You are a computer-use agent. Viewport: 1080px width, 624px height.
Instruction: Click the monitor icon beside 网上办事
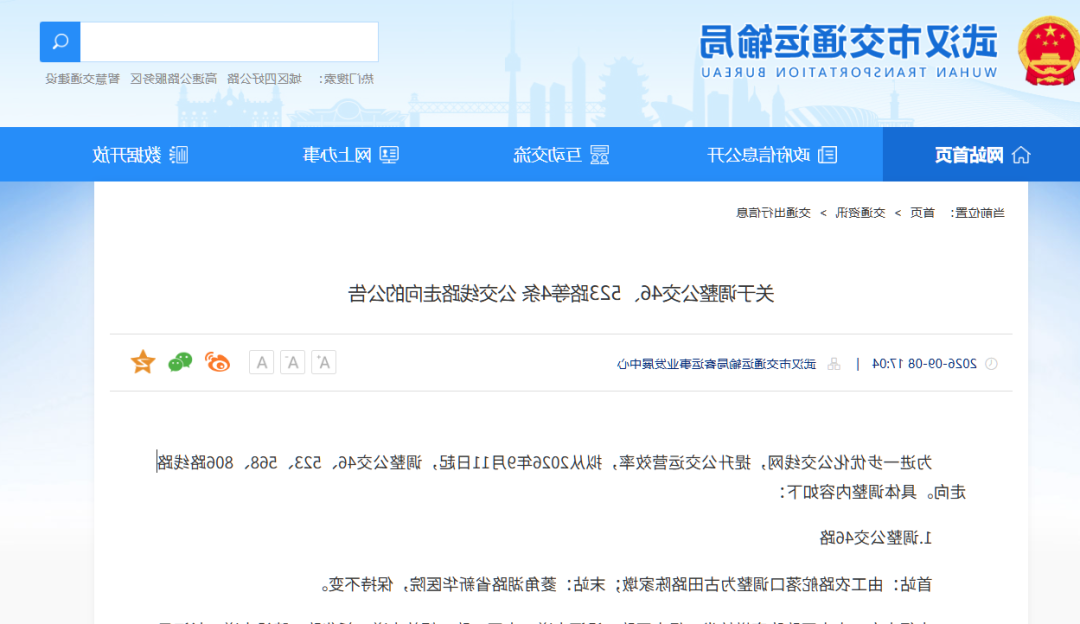click(389, 155)
